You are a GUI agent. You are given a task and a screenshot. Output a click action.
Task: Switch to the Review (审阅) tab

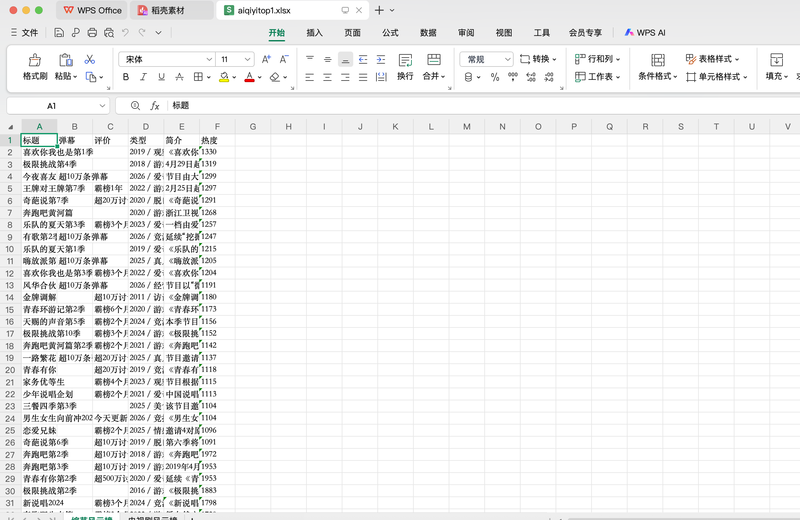pyautogui.click(x=466, y=33)
